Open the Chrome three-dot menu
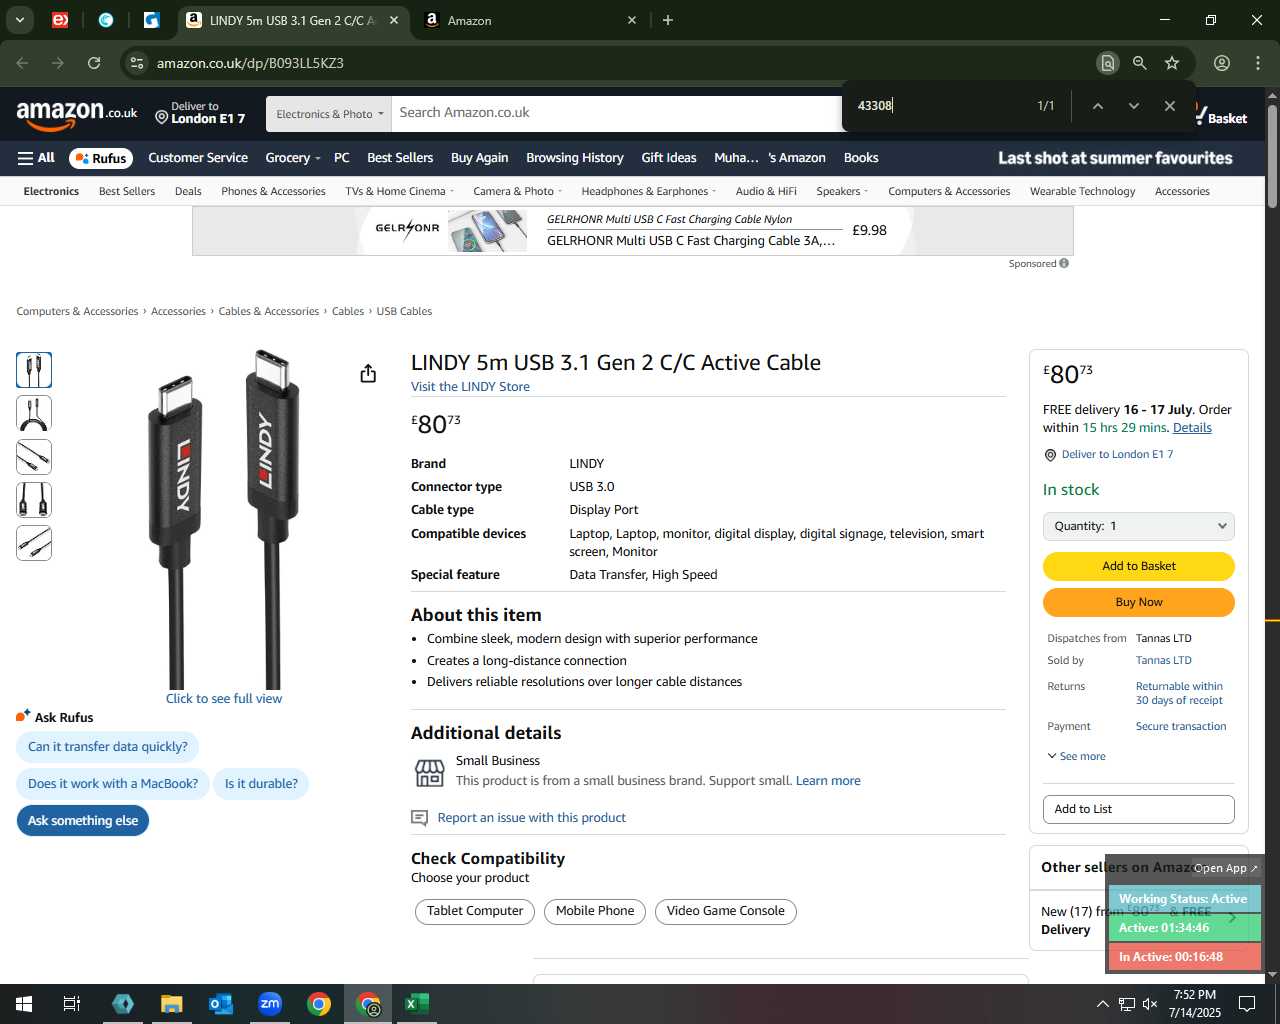 1258,63
